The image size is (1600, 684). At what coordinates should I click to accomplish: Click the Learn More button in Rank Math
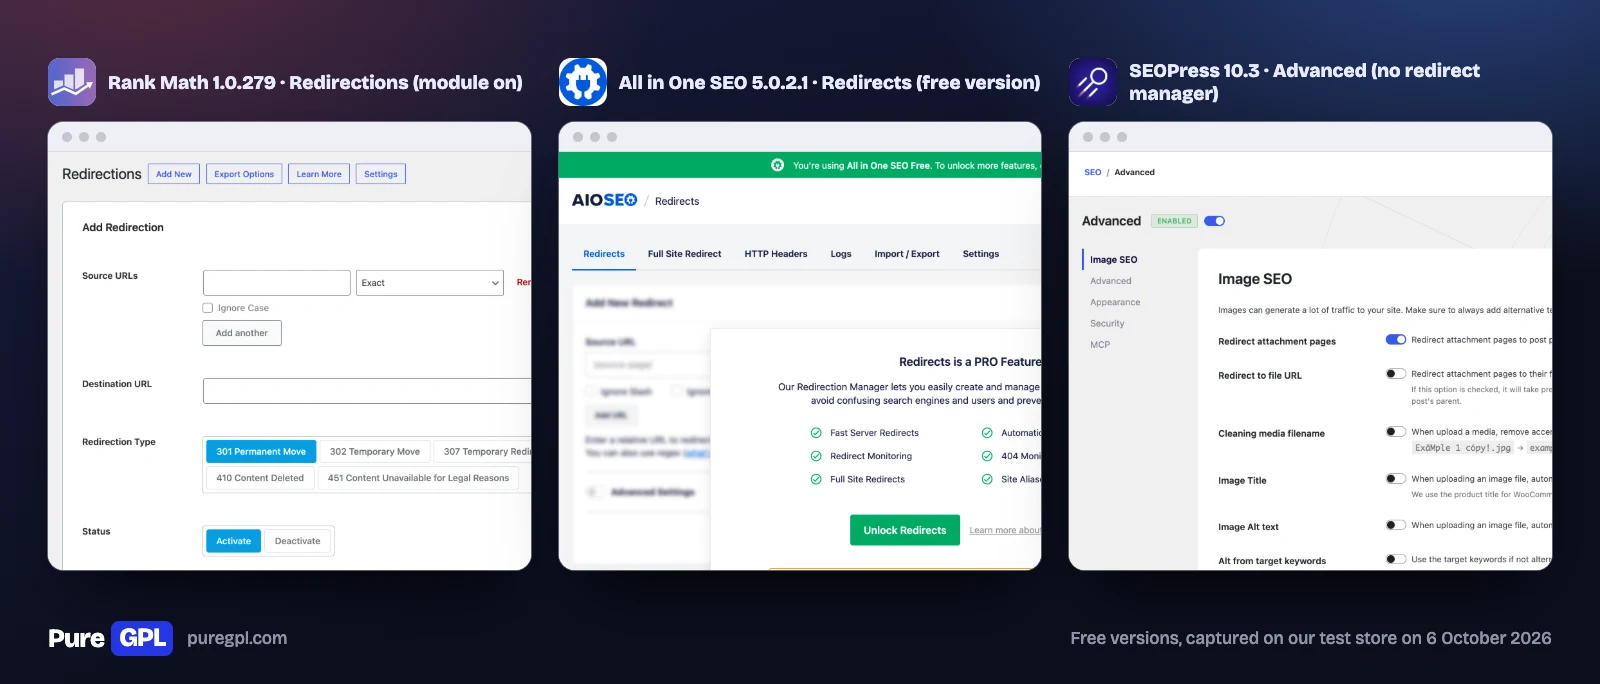click(319, 174)
